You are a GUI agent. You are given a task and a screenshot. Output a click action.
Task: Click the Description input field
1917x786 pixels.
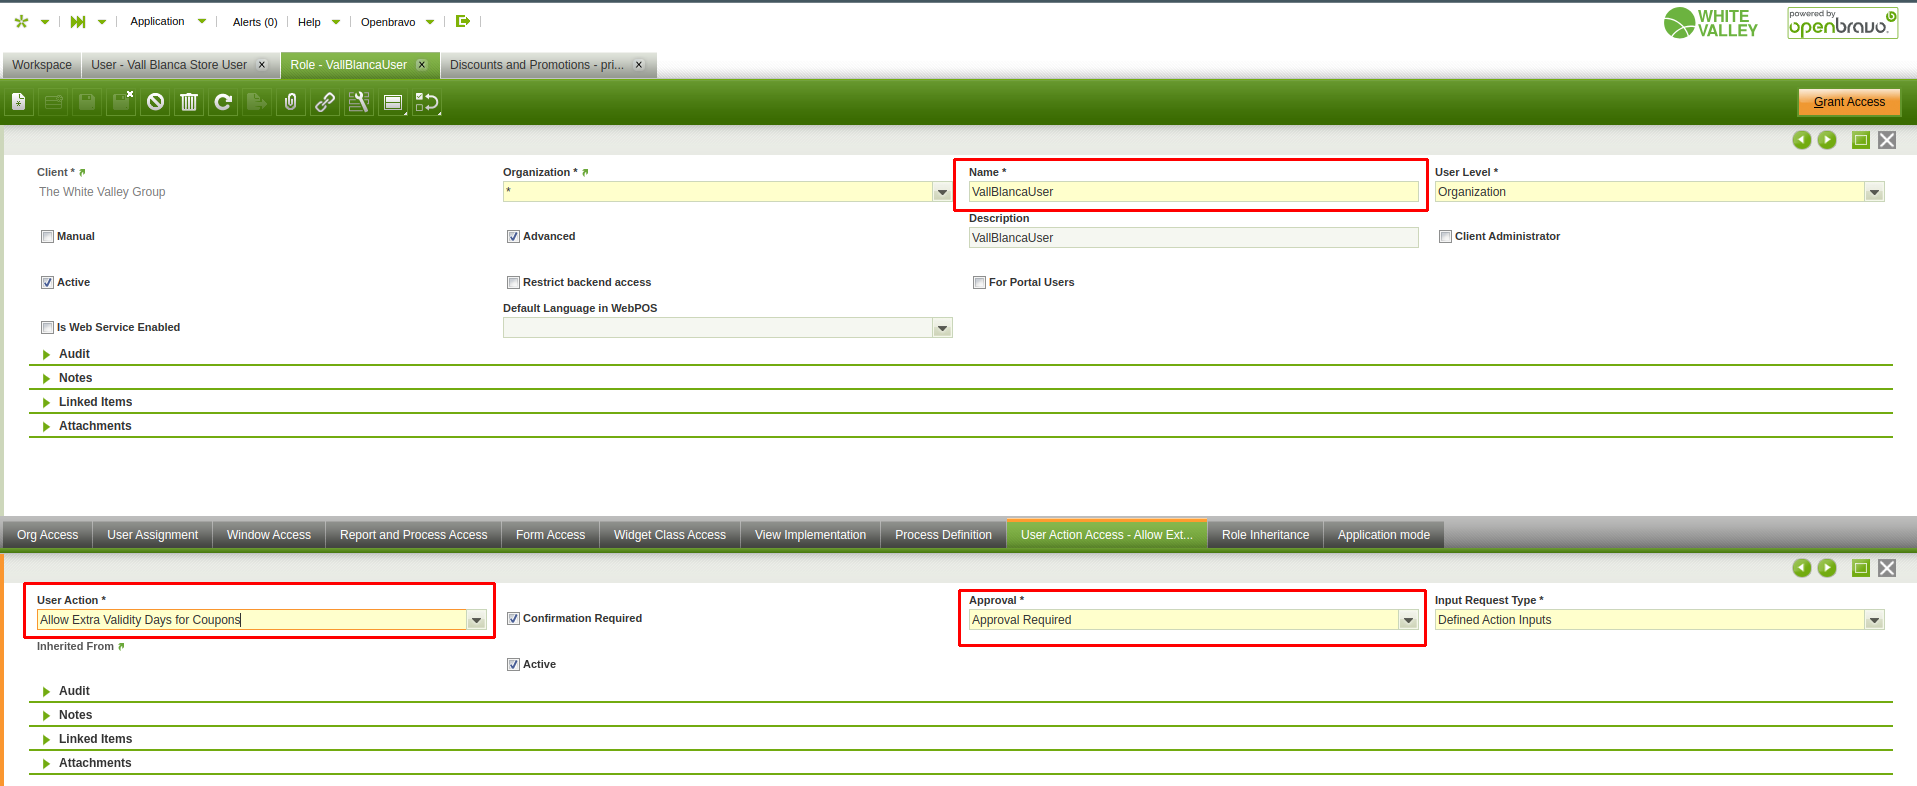pyautogui.click(x=1193, y=238)
